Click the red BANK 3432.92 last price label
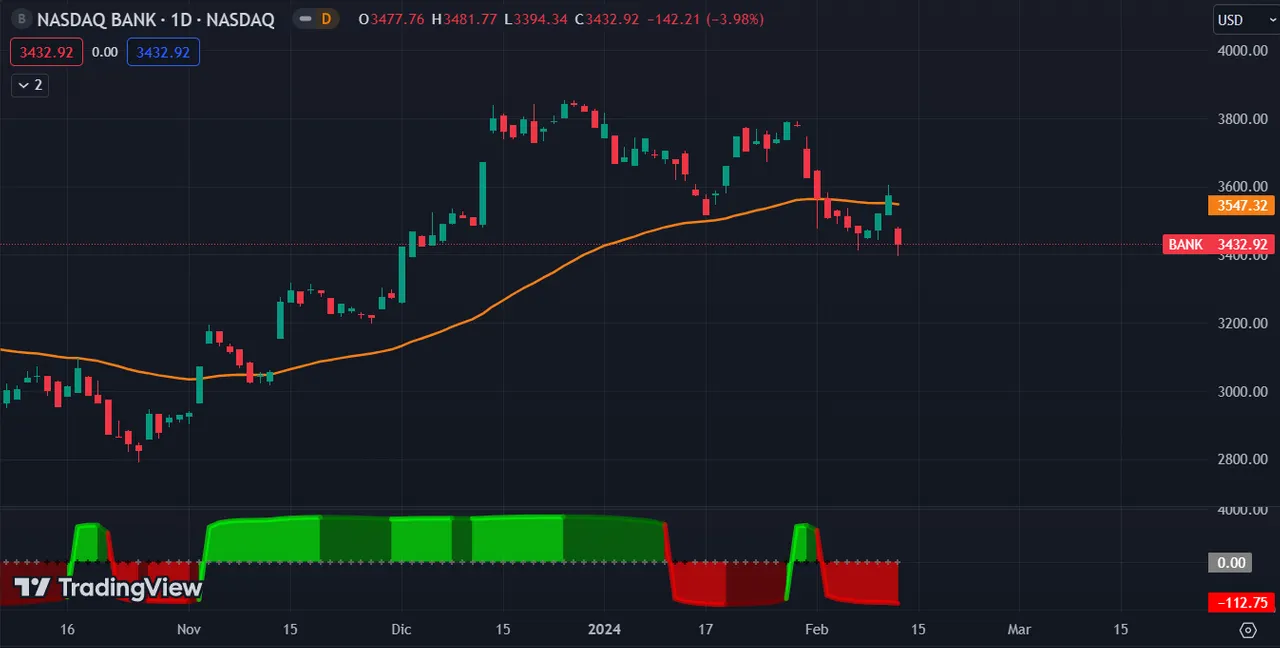Viewport: 1280px width, 648px height. click(x=1218, y=244)
